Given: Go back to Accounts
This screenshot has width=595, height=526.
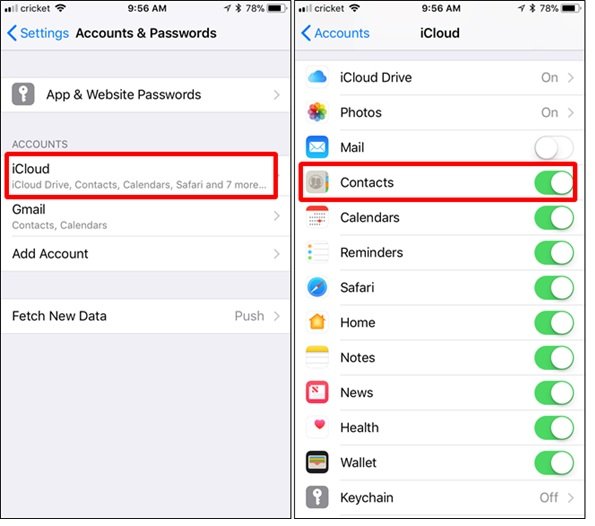Looking at the screenshot, I should [x=335, y=33].
